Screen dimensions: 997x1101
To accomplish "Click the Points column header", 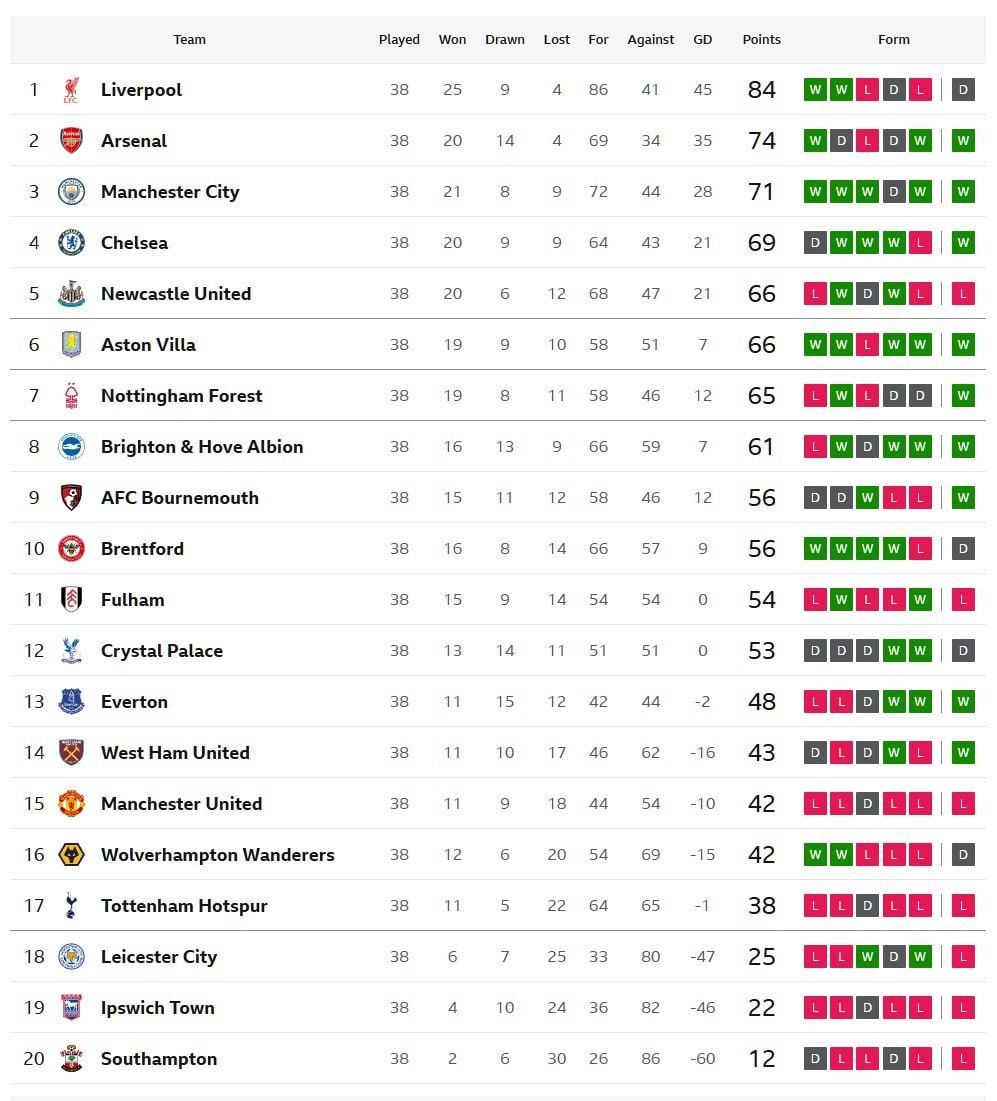I will pyautogui.click(x=761, y=39).
